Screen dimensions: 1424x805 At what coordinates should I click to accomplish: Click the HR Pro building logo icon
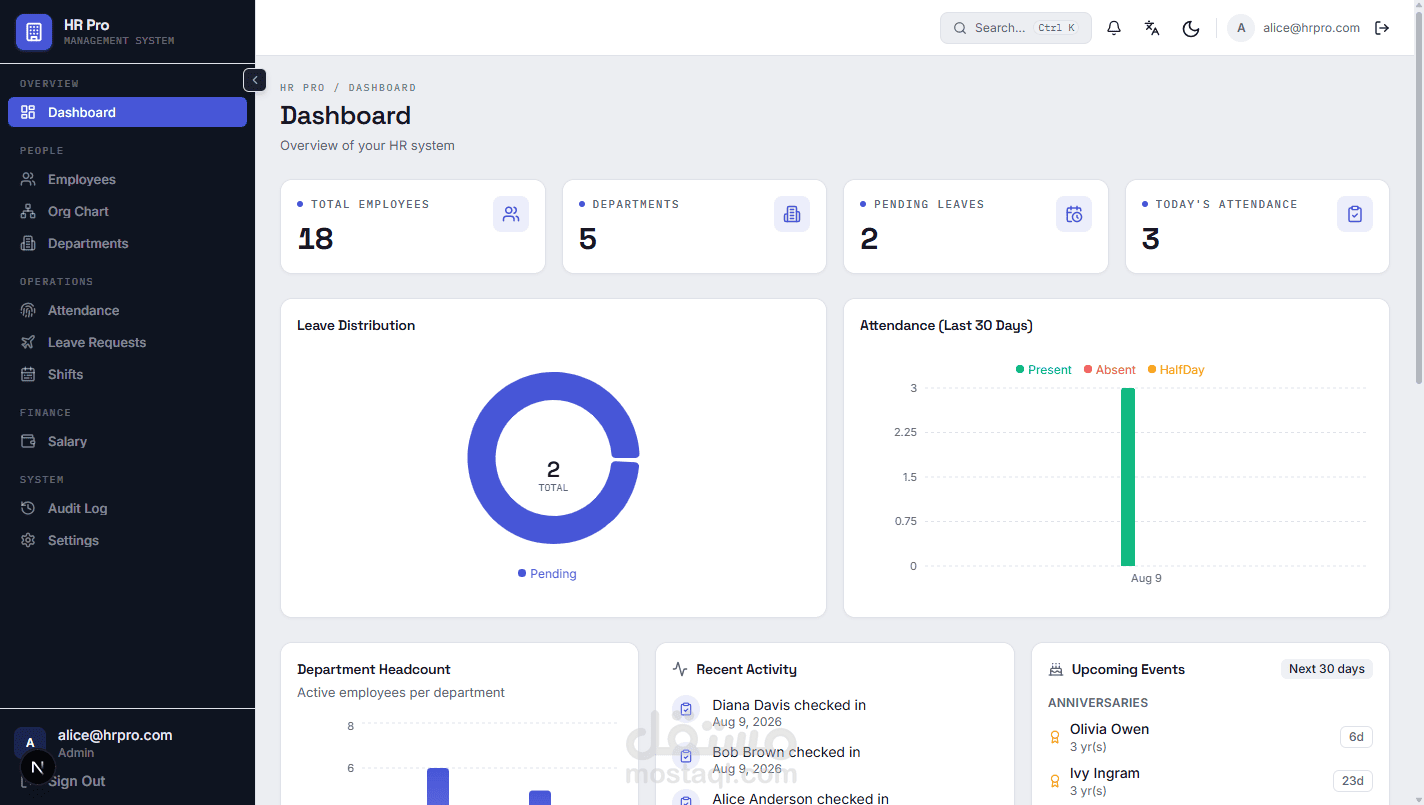pyautogui.click(x=33, y=32)
